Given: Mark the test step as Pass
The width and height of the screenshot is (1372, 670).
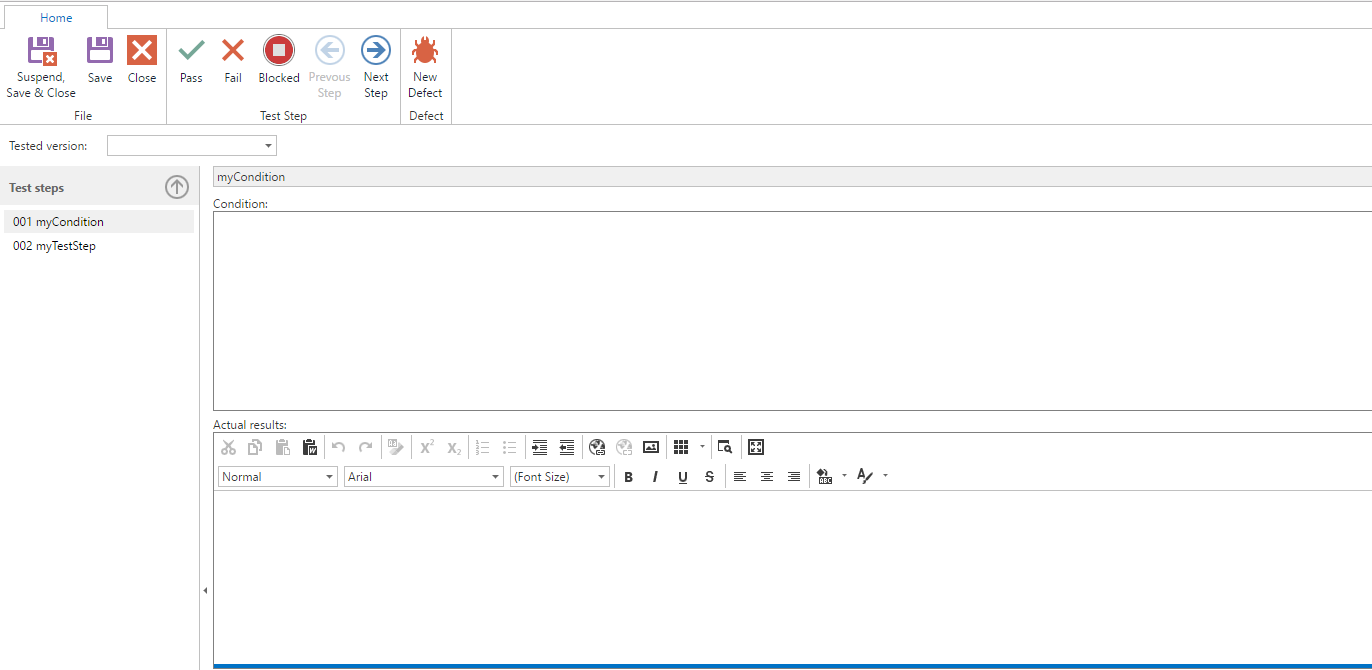Looking at the screenshot, I should [x=191, y=60].
